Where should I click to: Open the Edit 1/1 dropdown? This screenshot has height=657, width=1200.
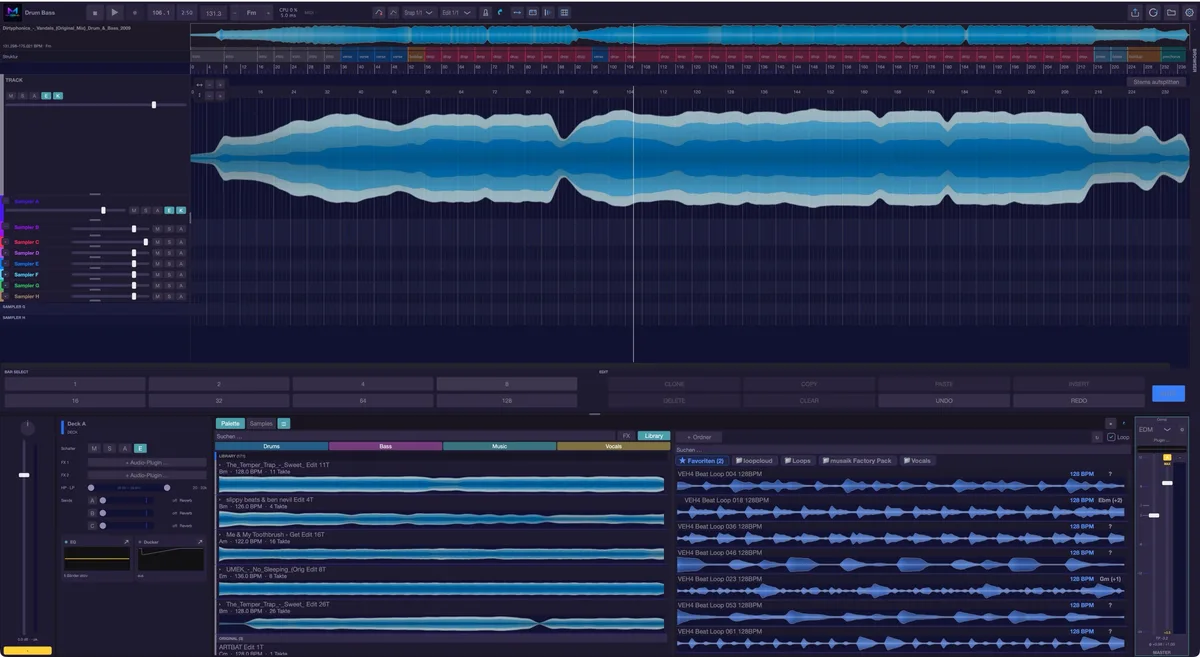(456, 12)
